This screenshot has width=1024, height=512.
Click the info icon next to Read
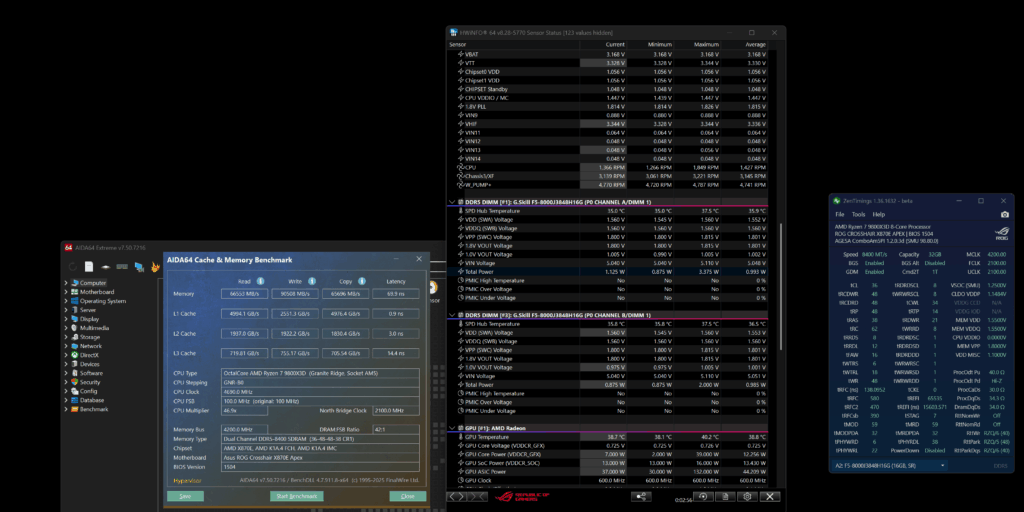coord(260,281)
